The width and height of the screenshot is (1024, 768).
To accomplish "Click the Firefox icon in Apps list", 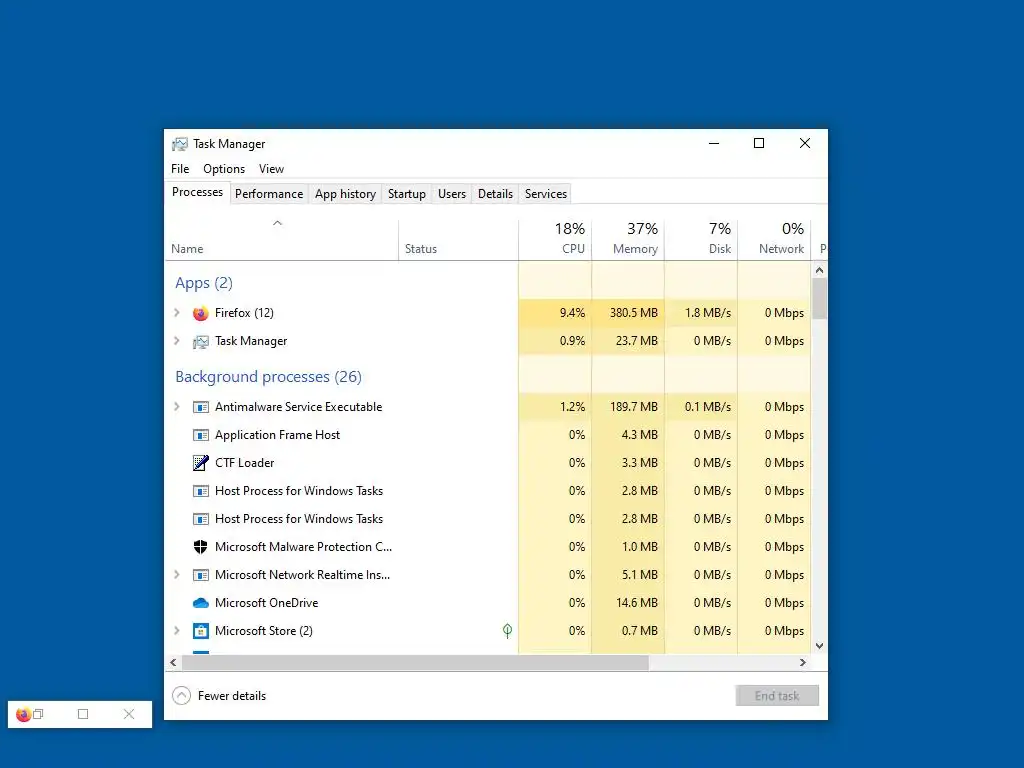I will pyautogui.click(x=200, y=313).
